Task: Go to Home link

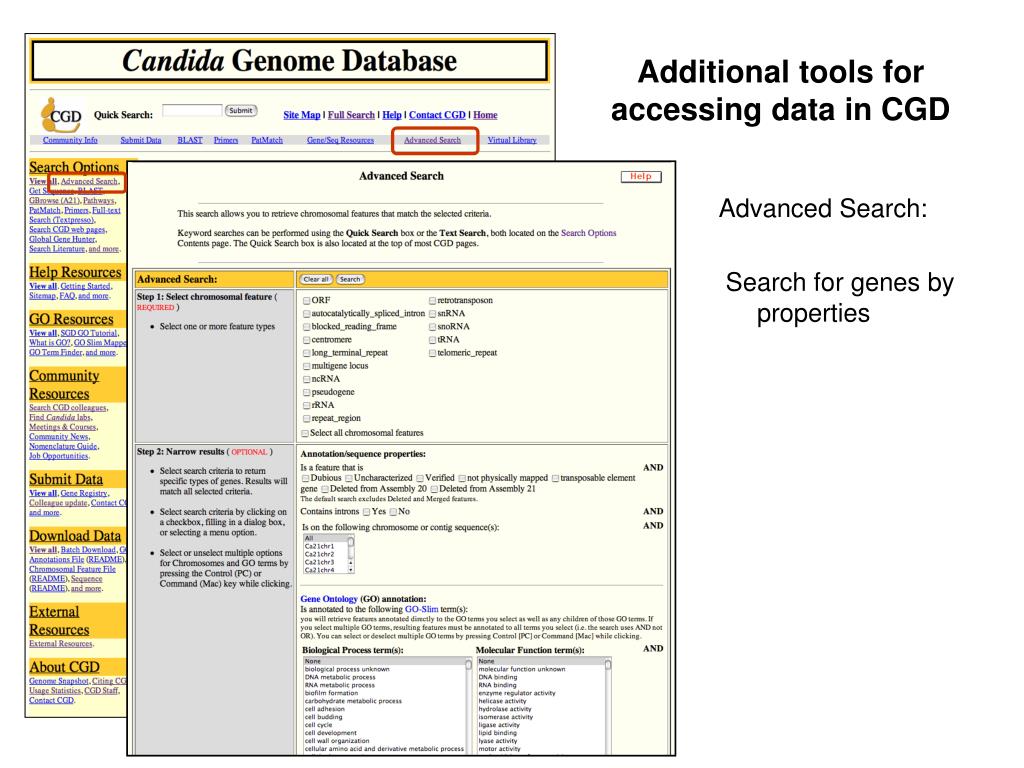Action: click(485, 115)
